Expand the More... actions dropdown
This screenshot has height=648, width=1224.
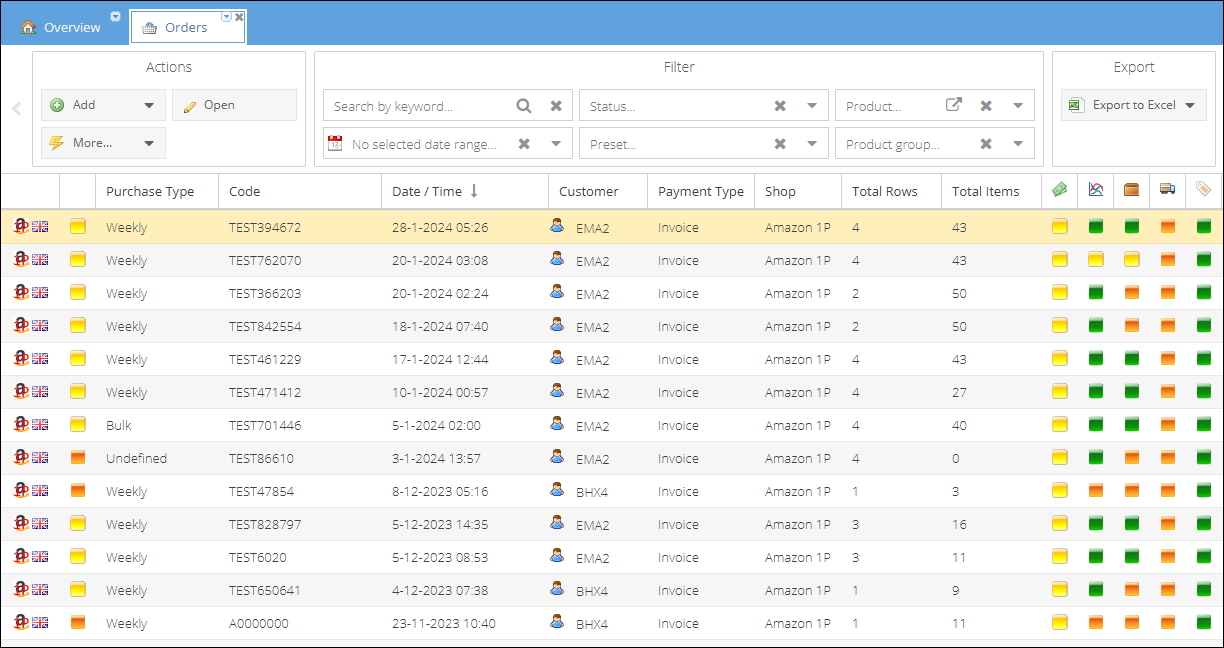(x=149, y=143)
